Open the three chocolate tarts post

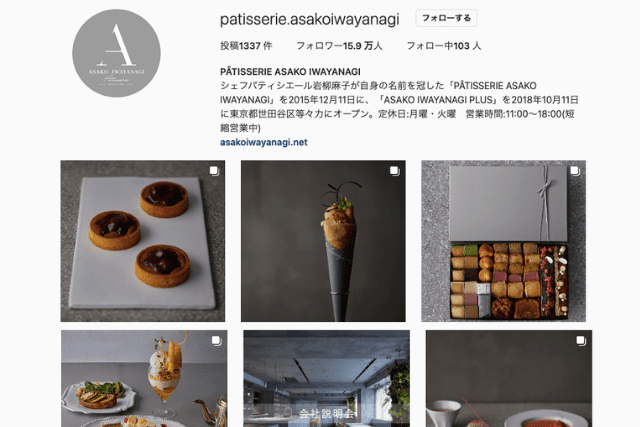pos(143,241)
